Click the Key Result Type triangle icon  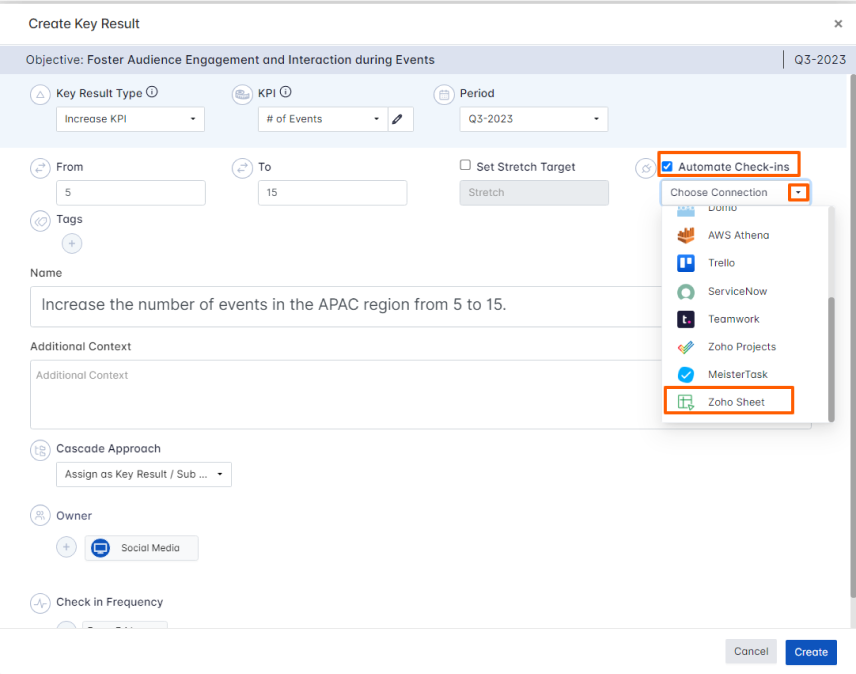pos(40,94)
